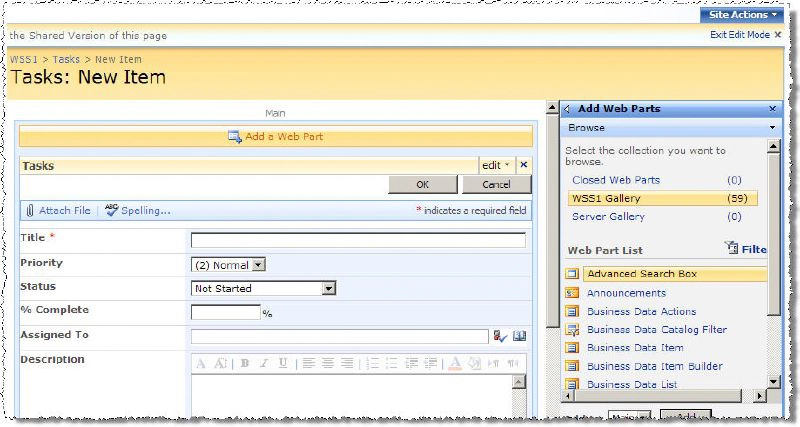The image size is (800, 427).
Task: Align text right in Description toolbar
Action: 347,364
